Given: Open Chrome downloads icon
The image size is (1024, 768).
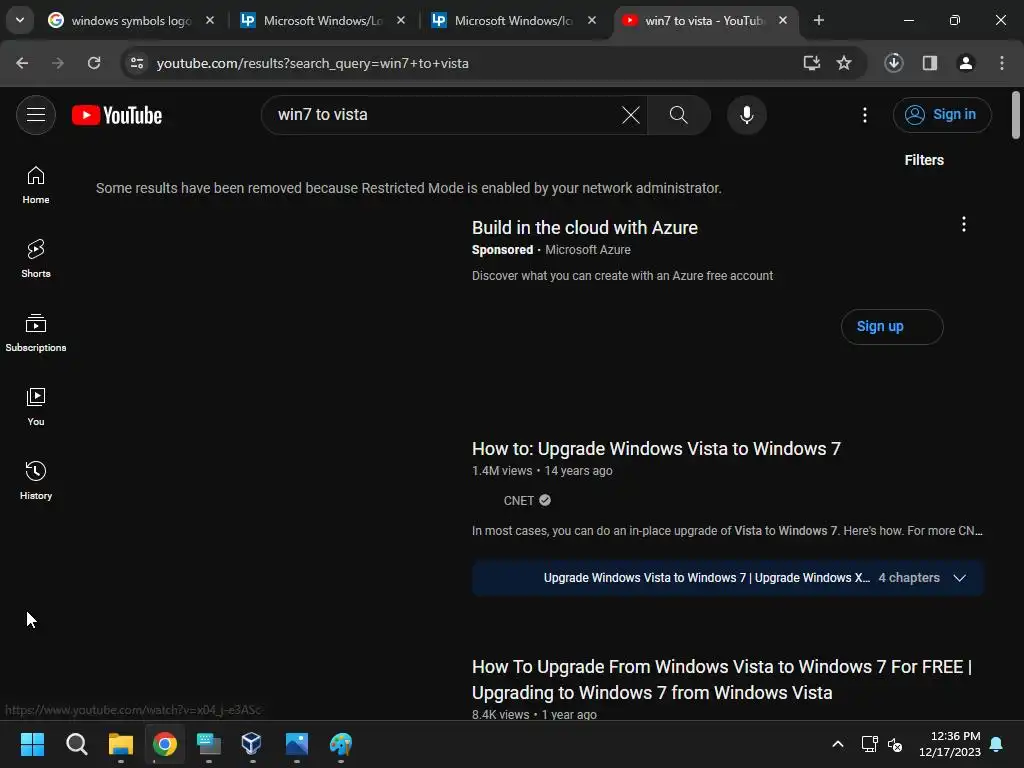Looking at the screenshot, I should (x=894, y=63).
